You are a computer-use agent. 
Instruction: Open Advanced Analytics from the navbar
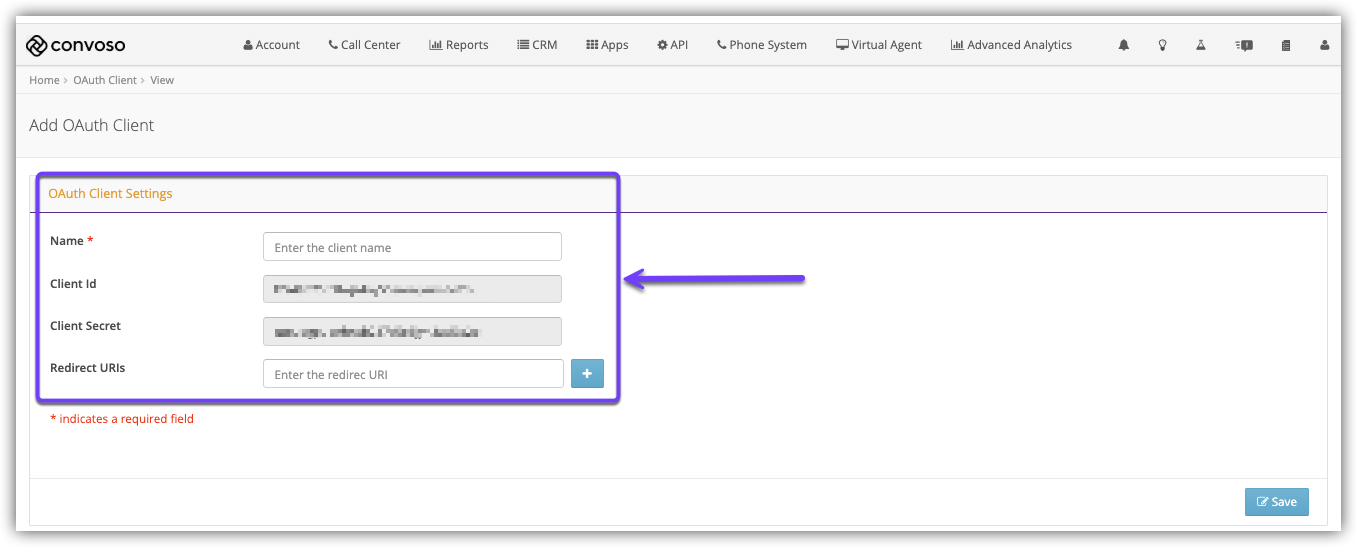1011,45
